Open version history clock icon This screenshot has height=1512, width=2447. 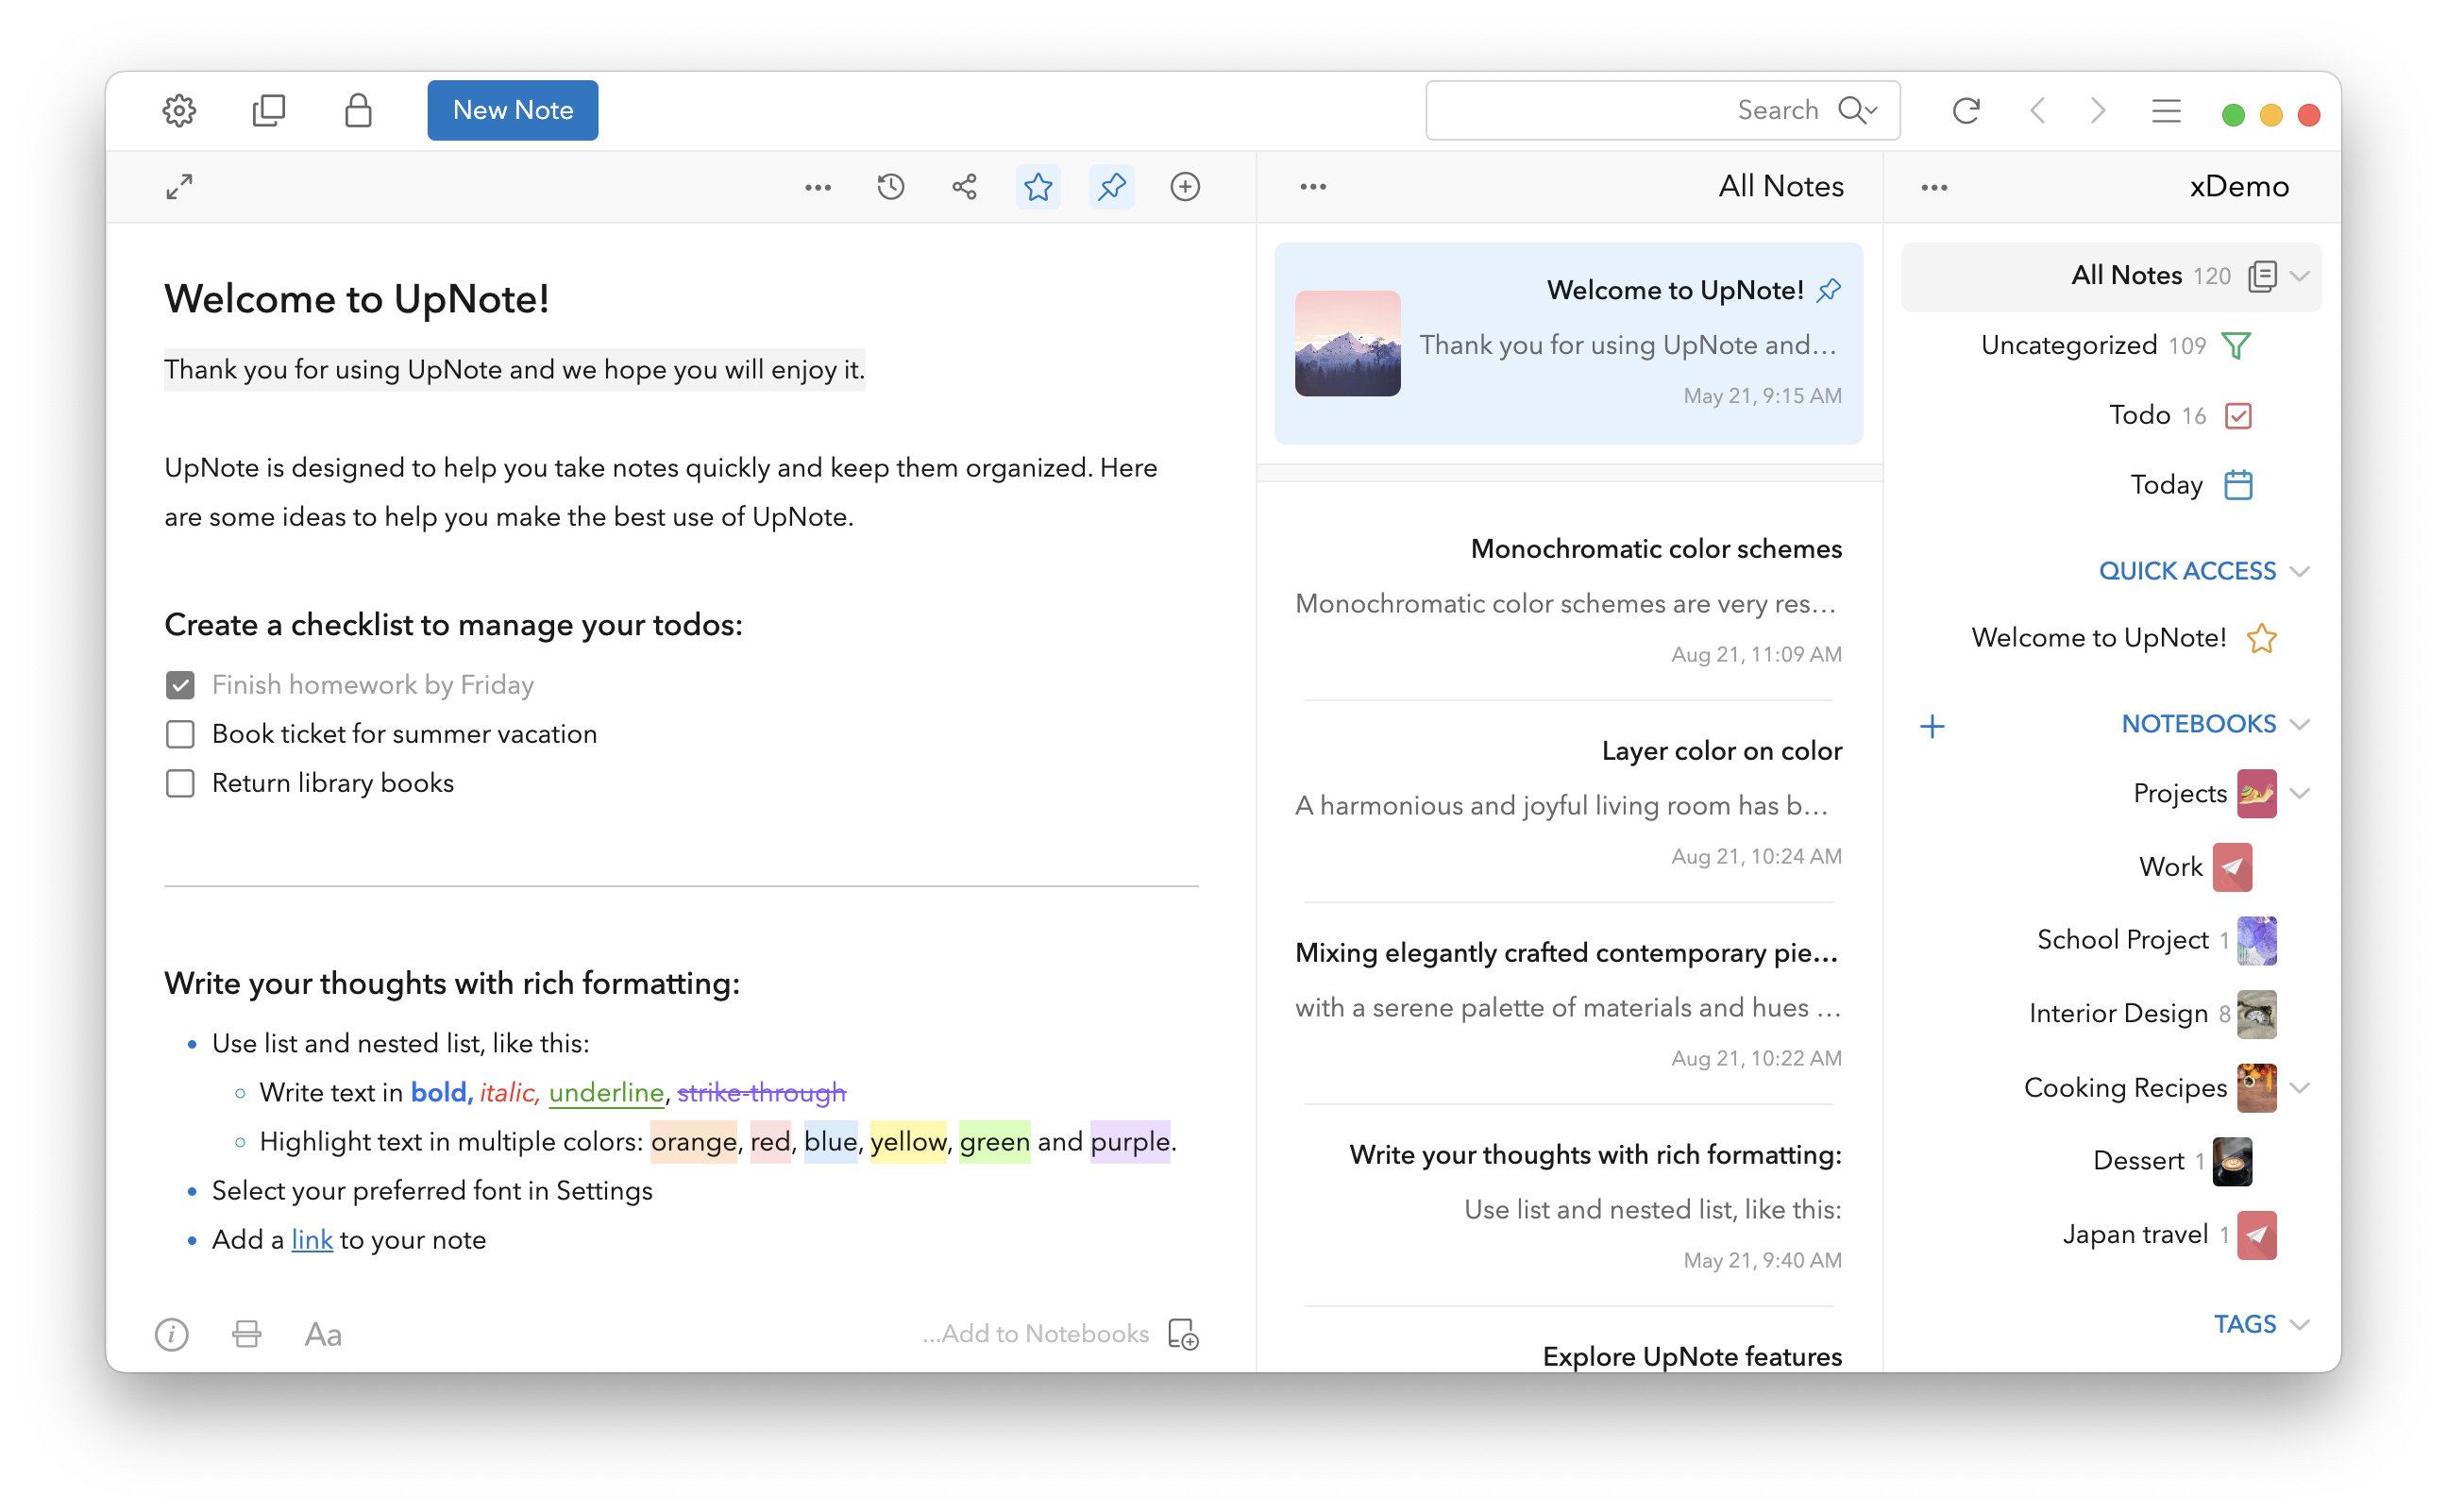(x=890, y=187)
